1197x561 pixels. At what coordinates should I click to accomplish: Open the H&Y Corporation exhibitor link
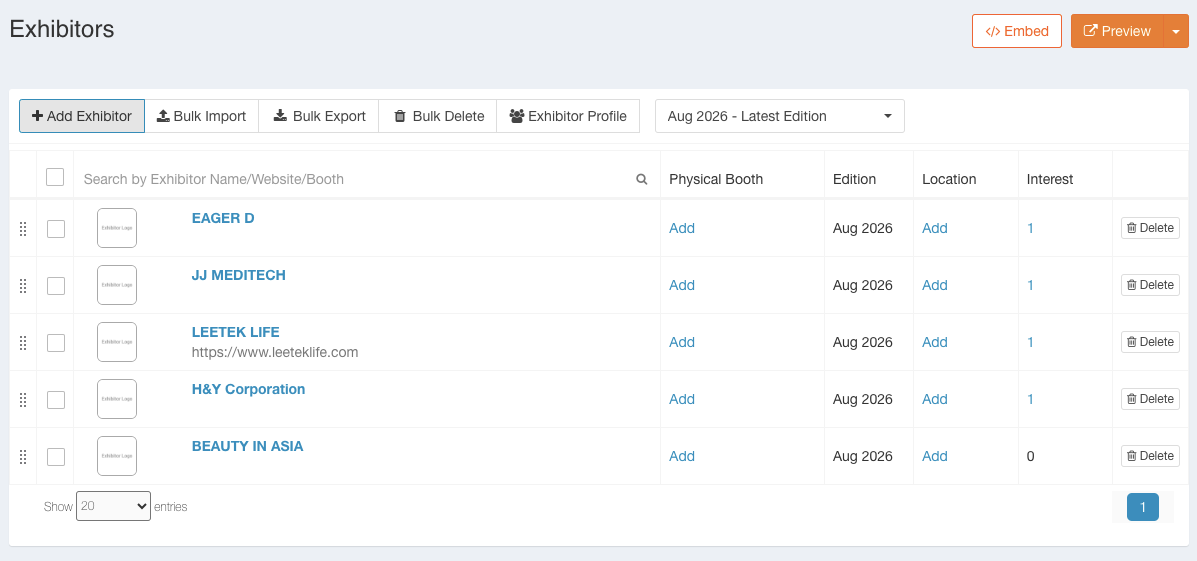(248, 389)
